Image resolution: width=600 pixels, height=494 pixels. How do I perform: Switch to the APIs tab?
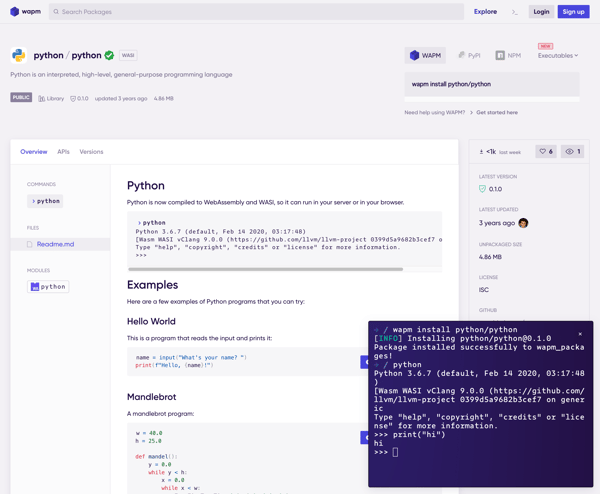[x=63, y=152]
